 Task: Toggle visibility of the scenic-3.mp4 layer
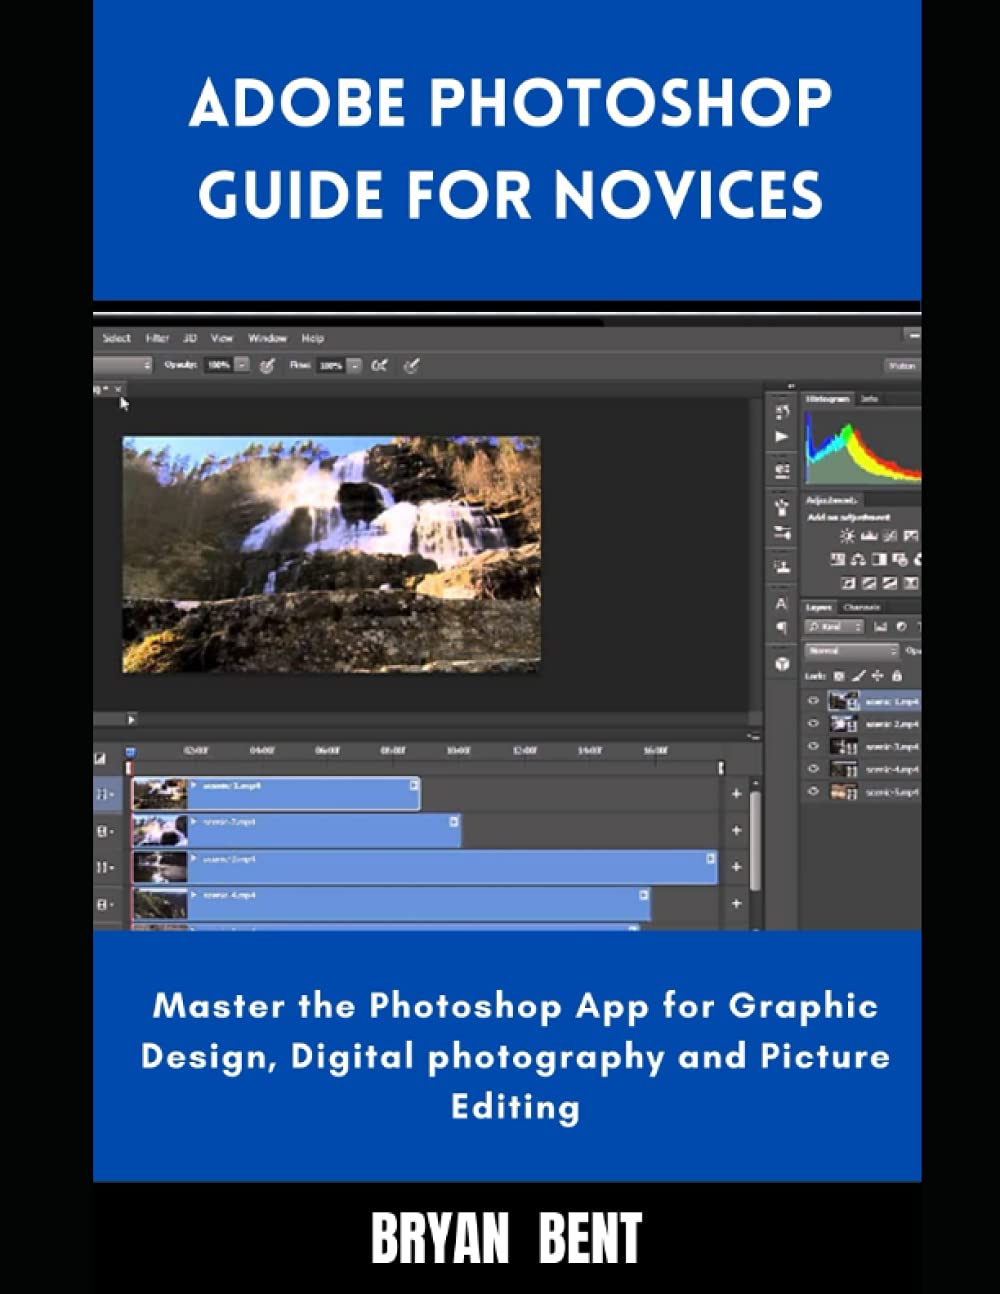pos(813,747)
